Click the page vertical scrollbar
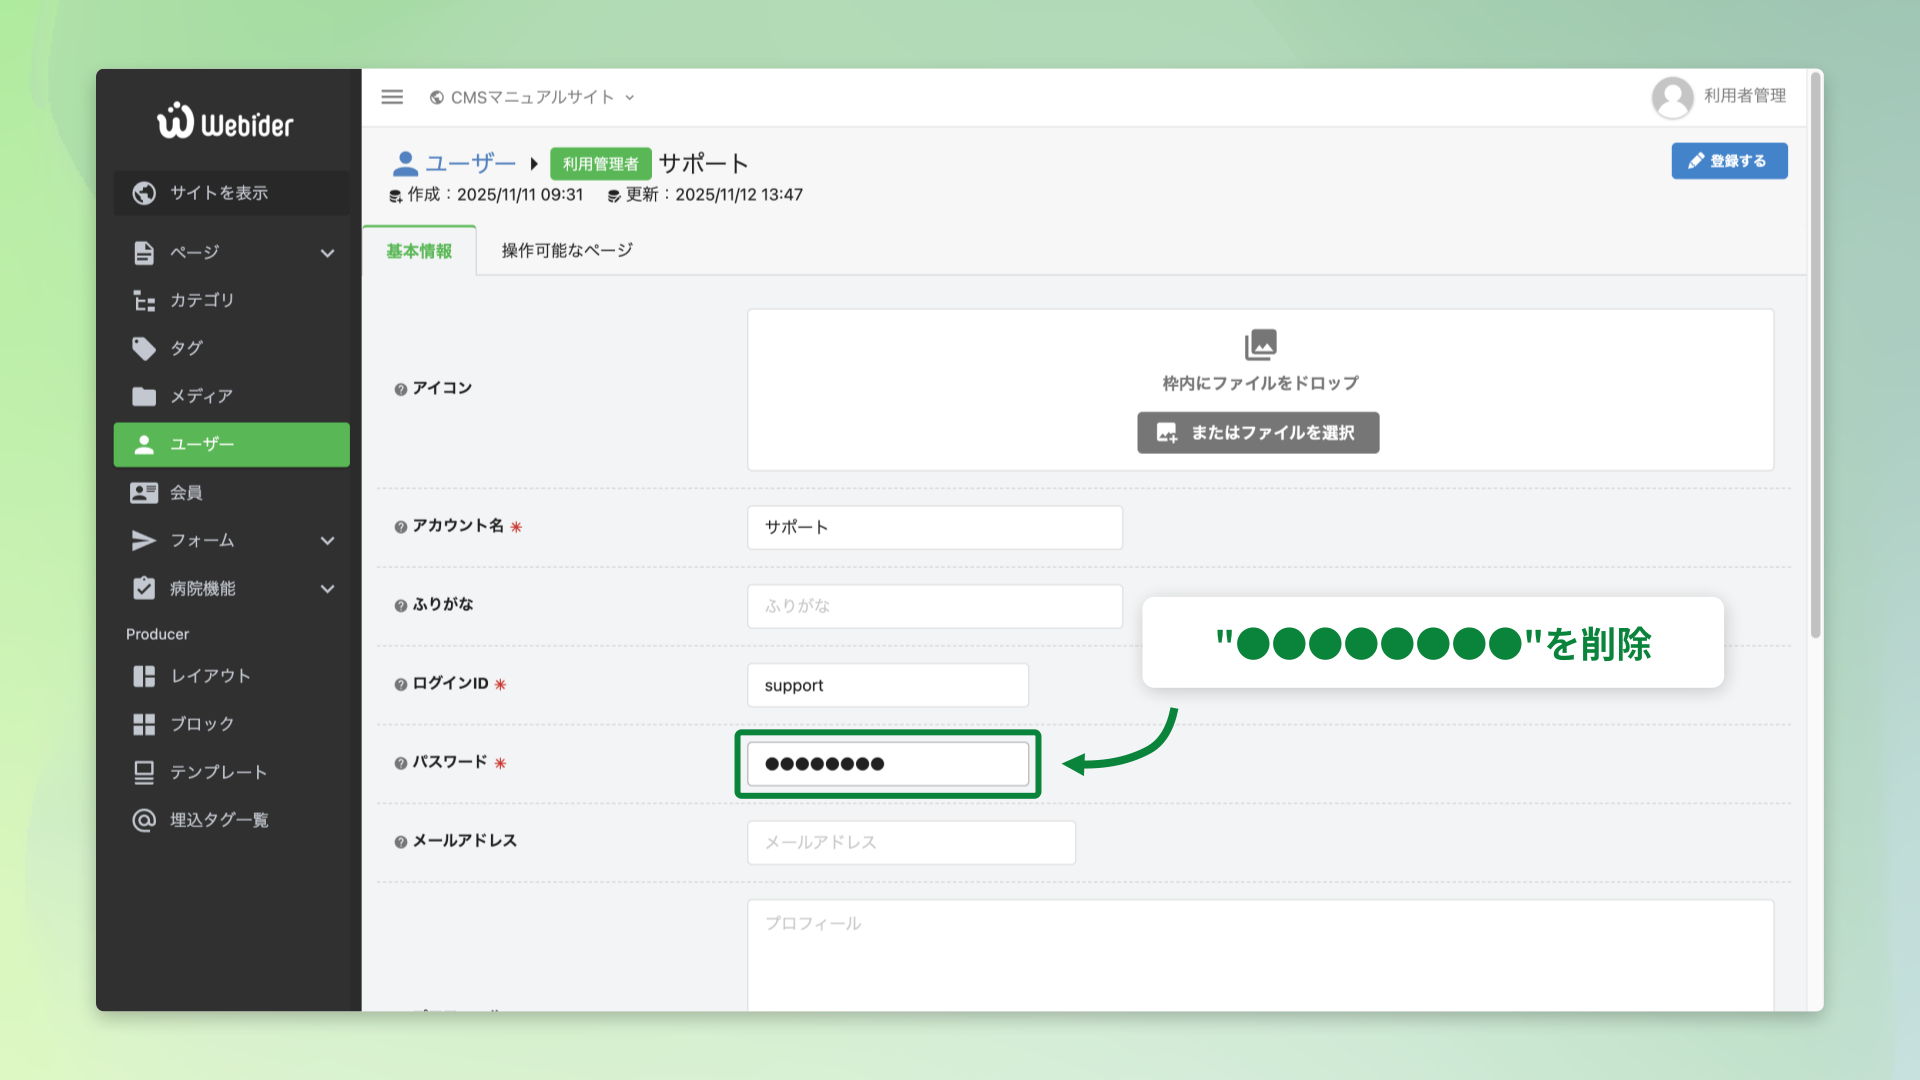This screenshot has height=1080, width=1920. click(x=1816, y=355)
